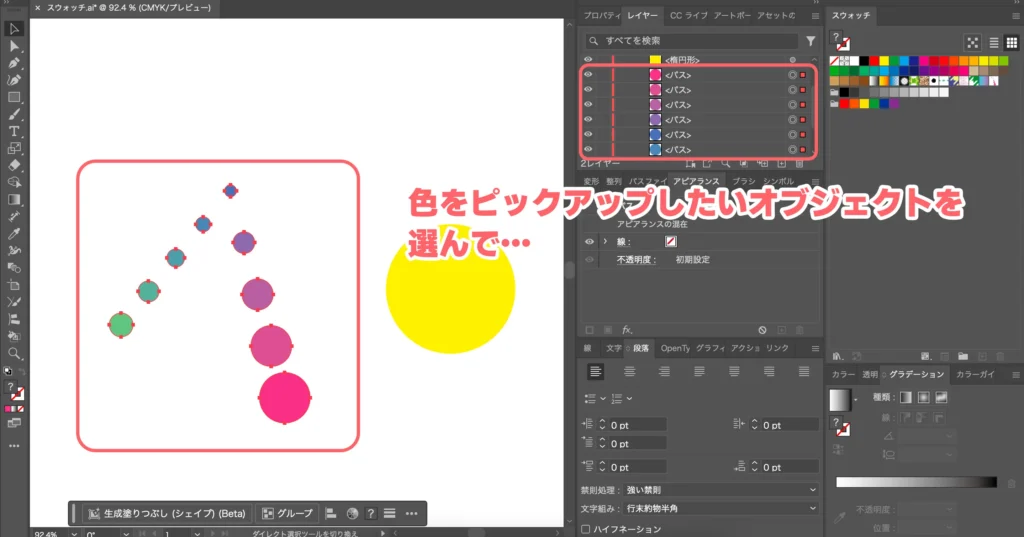Click the fx add effect icon

pyautogui.click(x=627, y=330)
